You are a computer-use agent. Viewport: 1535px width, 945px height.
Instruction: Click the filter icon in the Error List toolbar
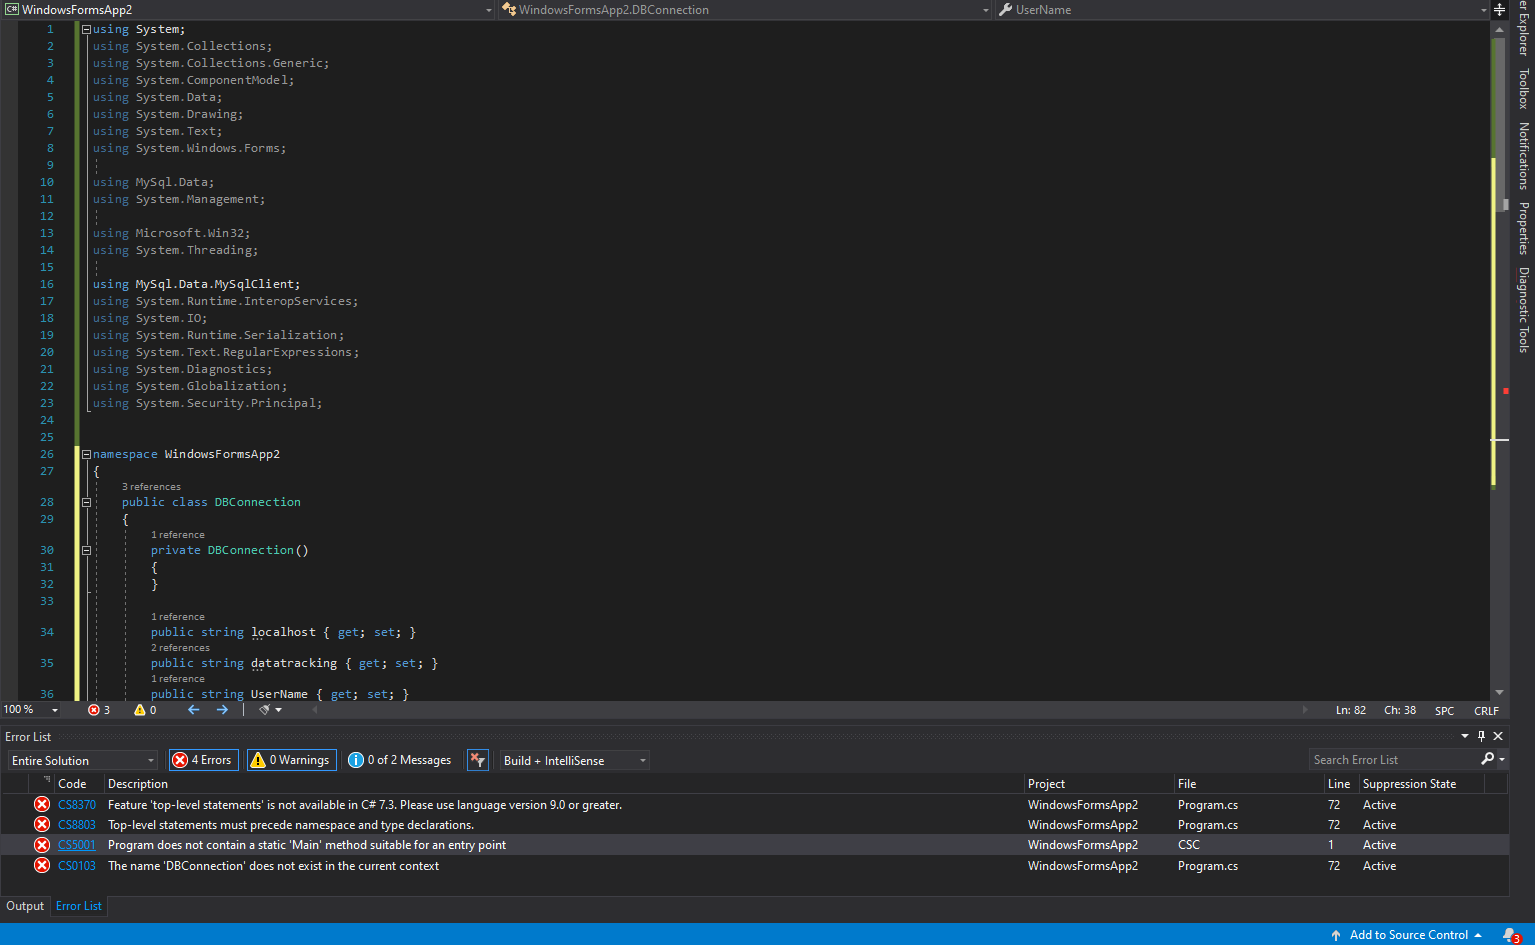[x=477, y=760]
